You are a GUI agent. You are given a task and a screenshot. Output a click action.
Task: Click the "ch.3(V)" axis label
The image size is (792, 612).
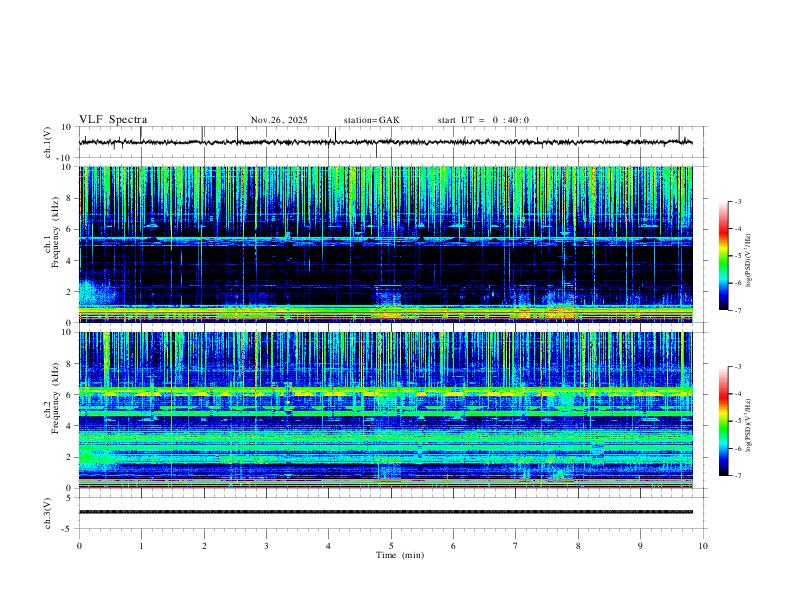(48, 513)
